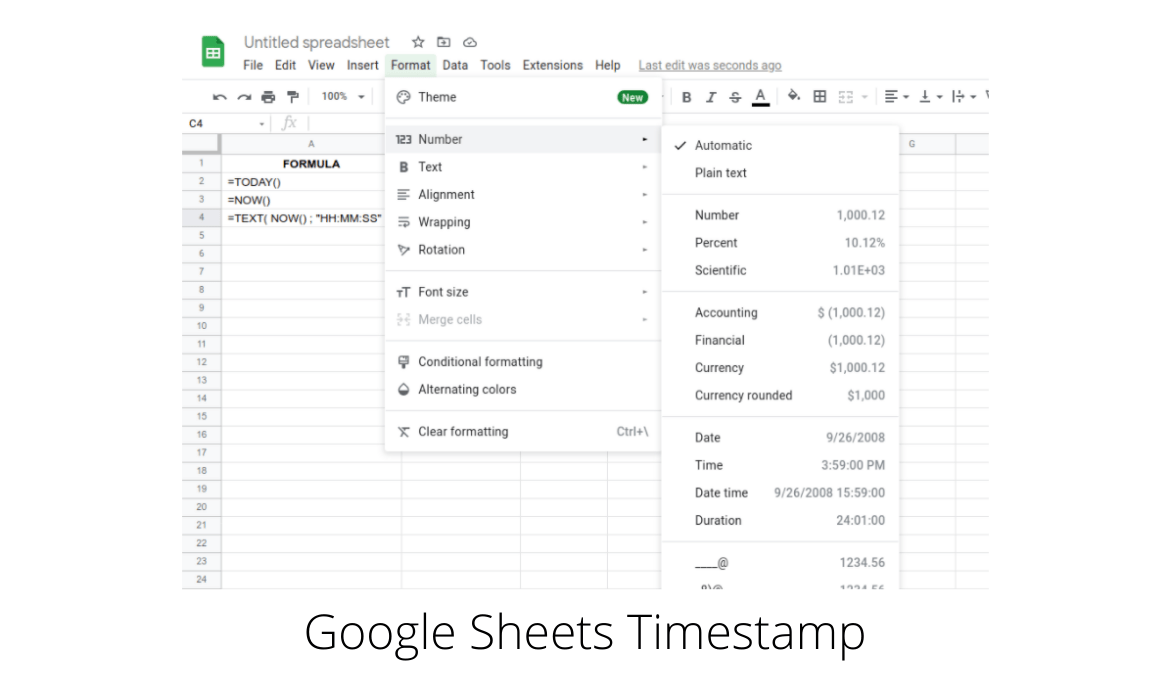Toggle italic formatting
1170x700 pixels.
click(x=710, y=97)
